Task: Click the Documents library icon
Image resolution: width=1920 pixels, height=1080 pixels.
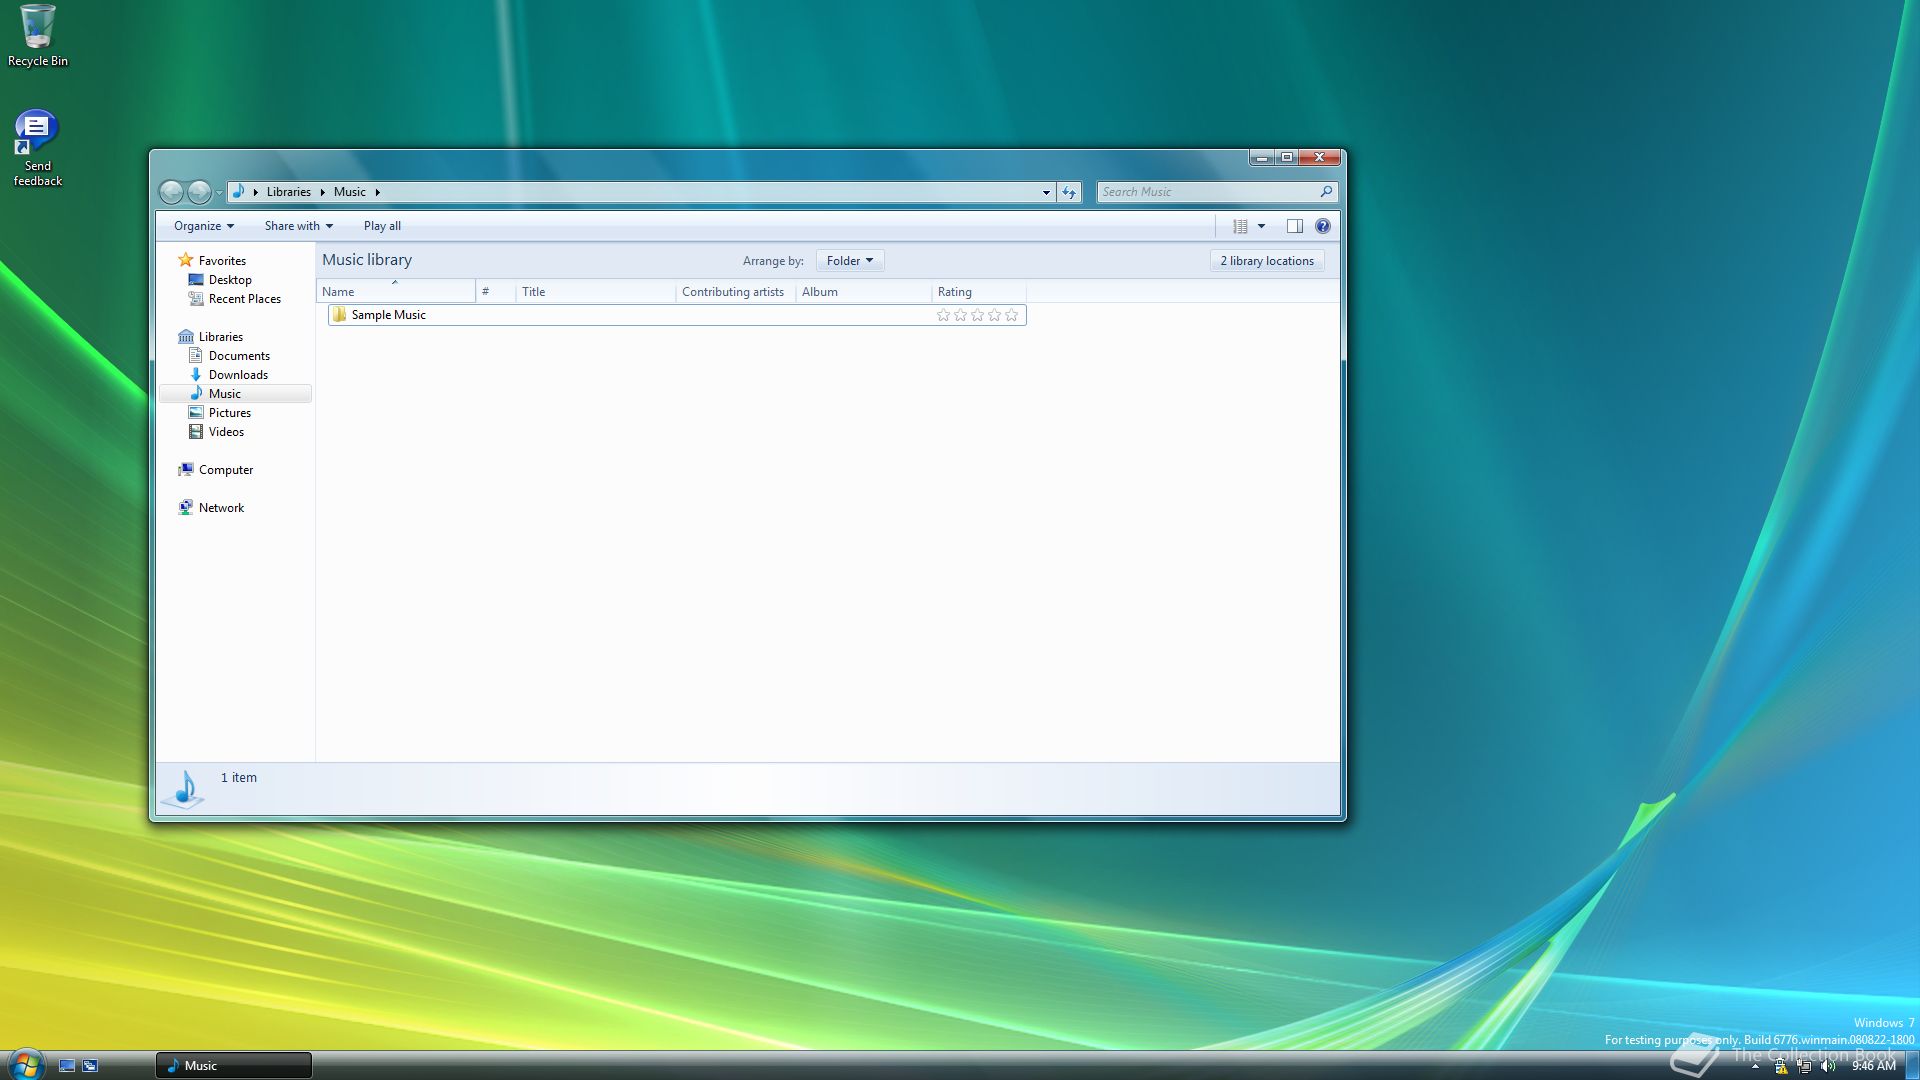Action: 196,355
